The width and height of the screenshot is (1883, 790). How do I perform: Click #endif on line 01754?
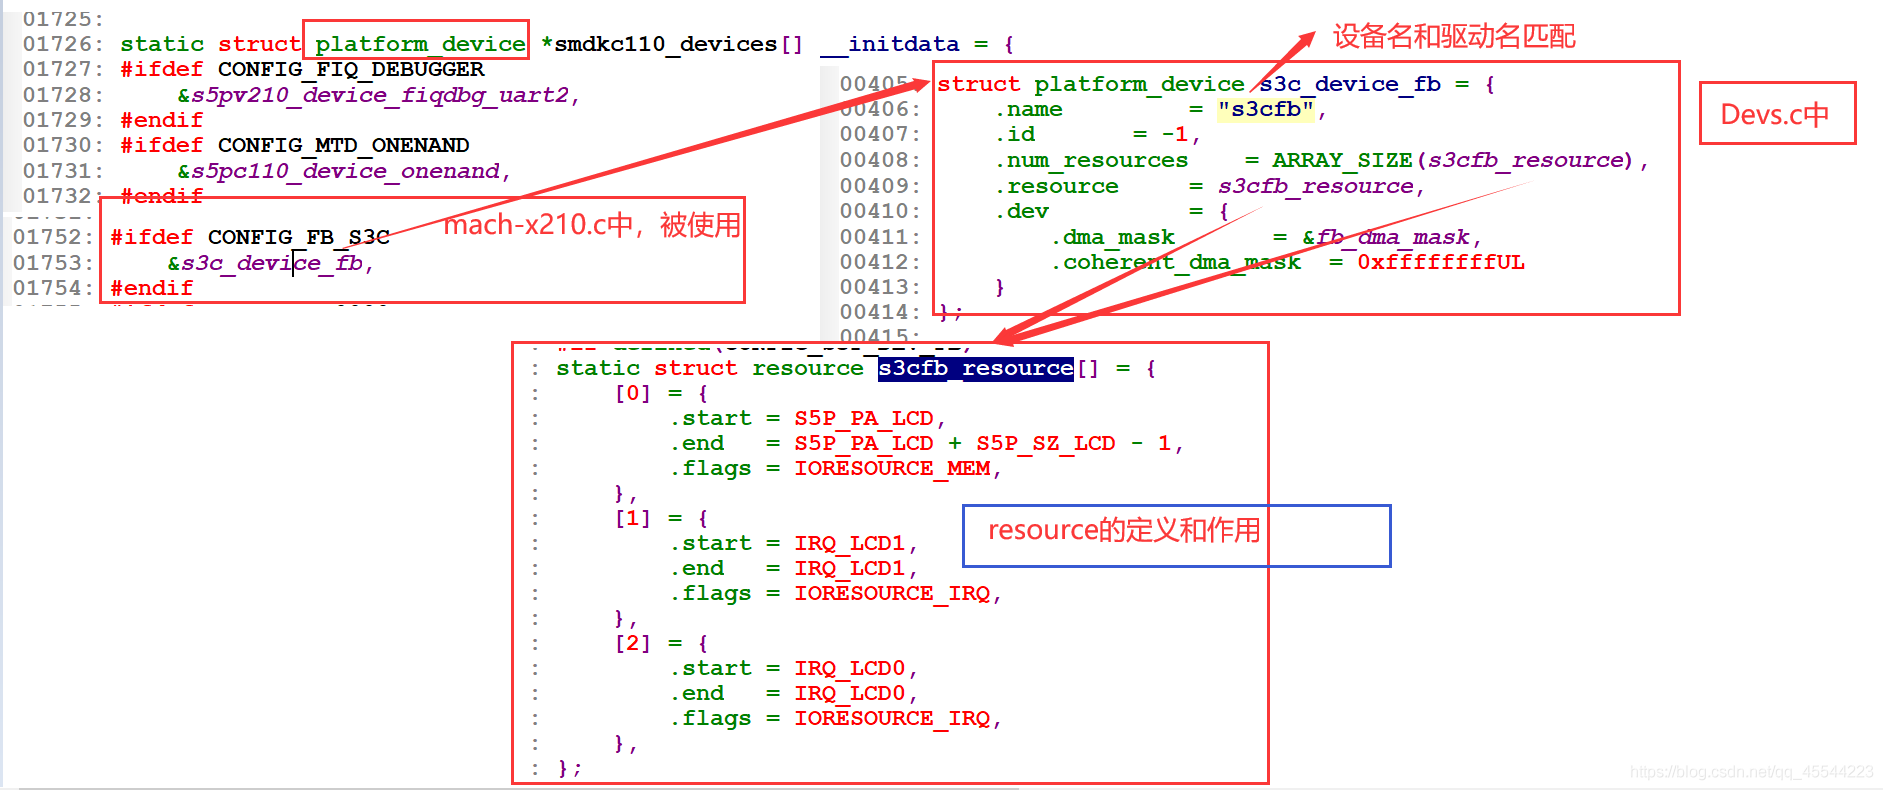[x=152, y=288]
